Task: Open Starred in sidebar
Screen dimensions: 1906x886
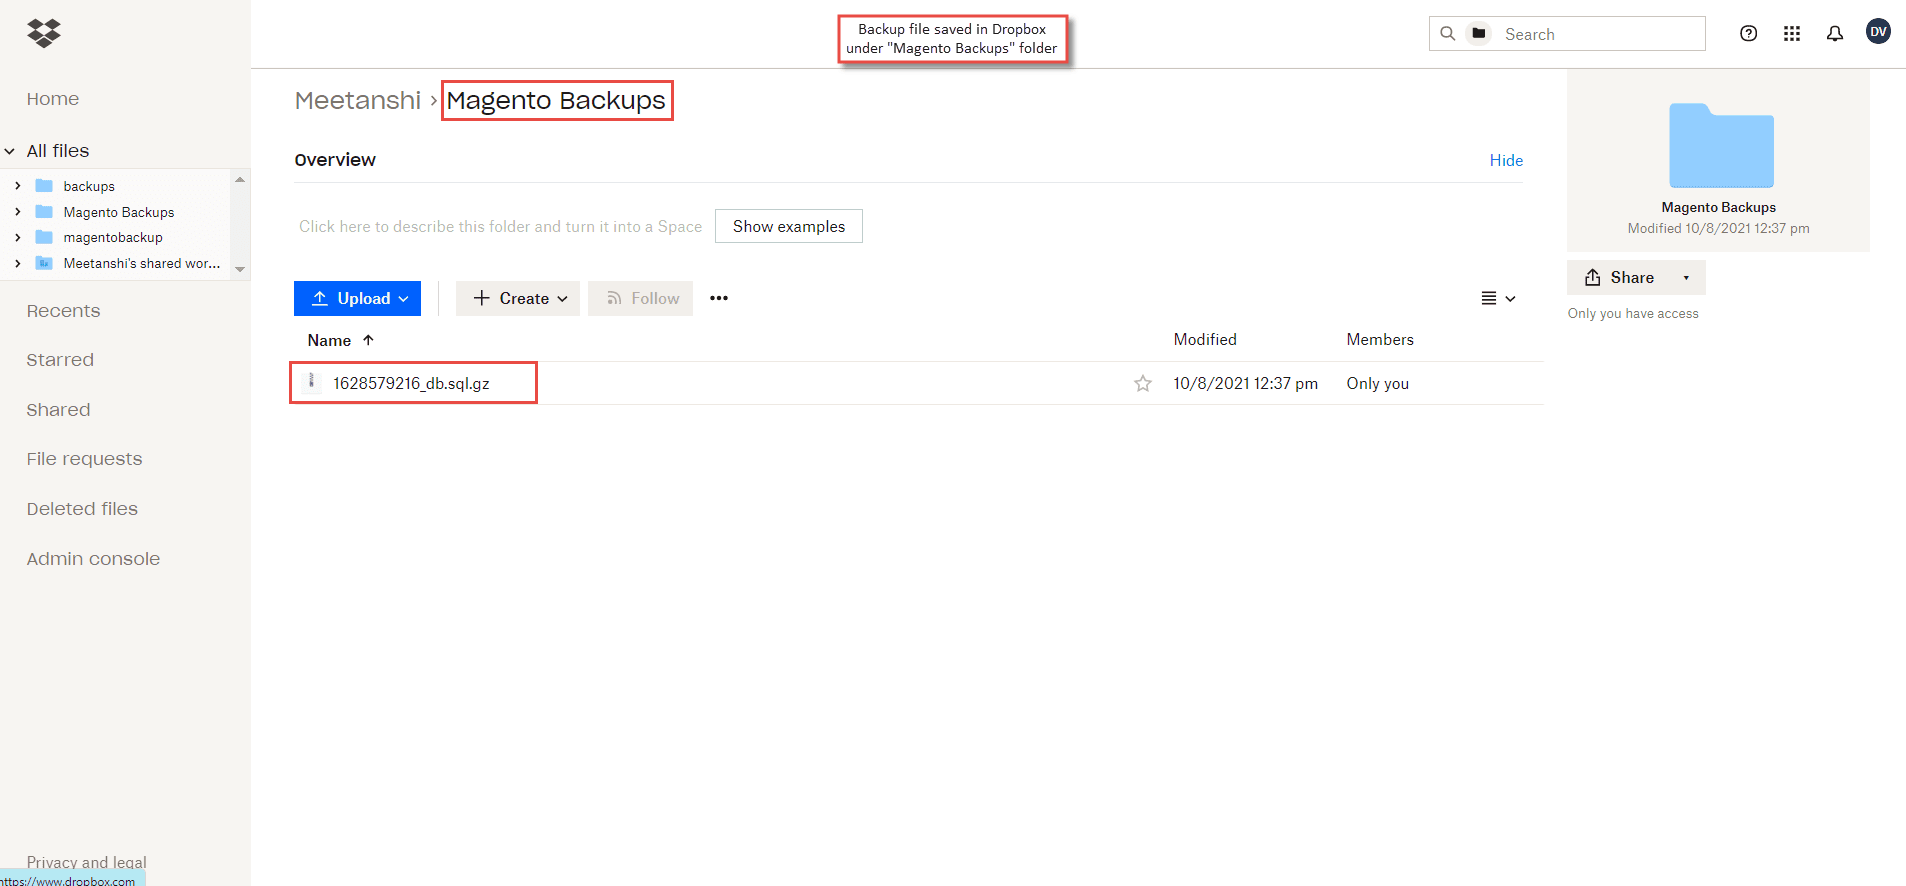Action: pos(60,360)
